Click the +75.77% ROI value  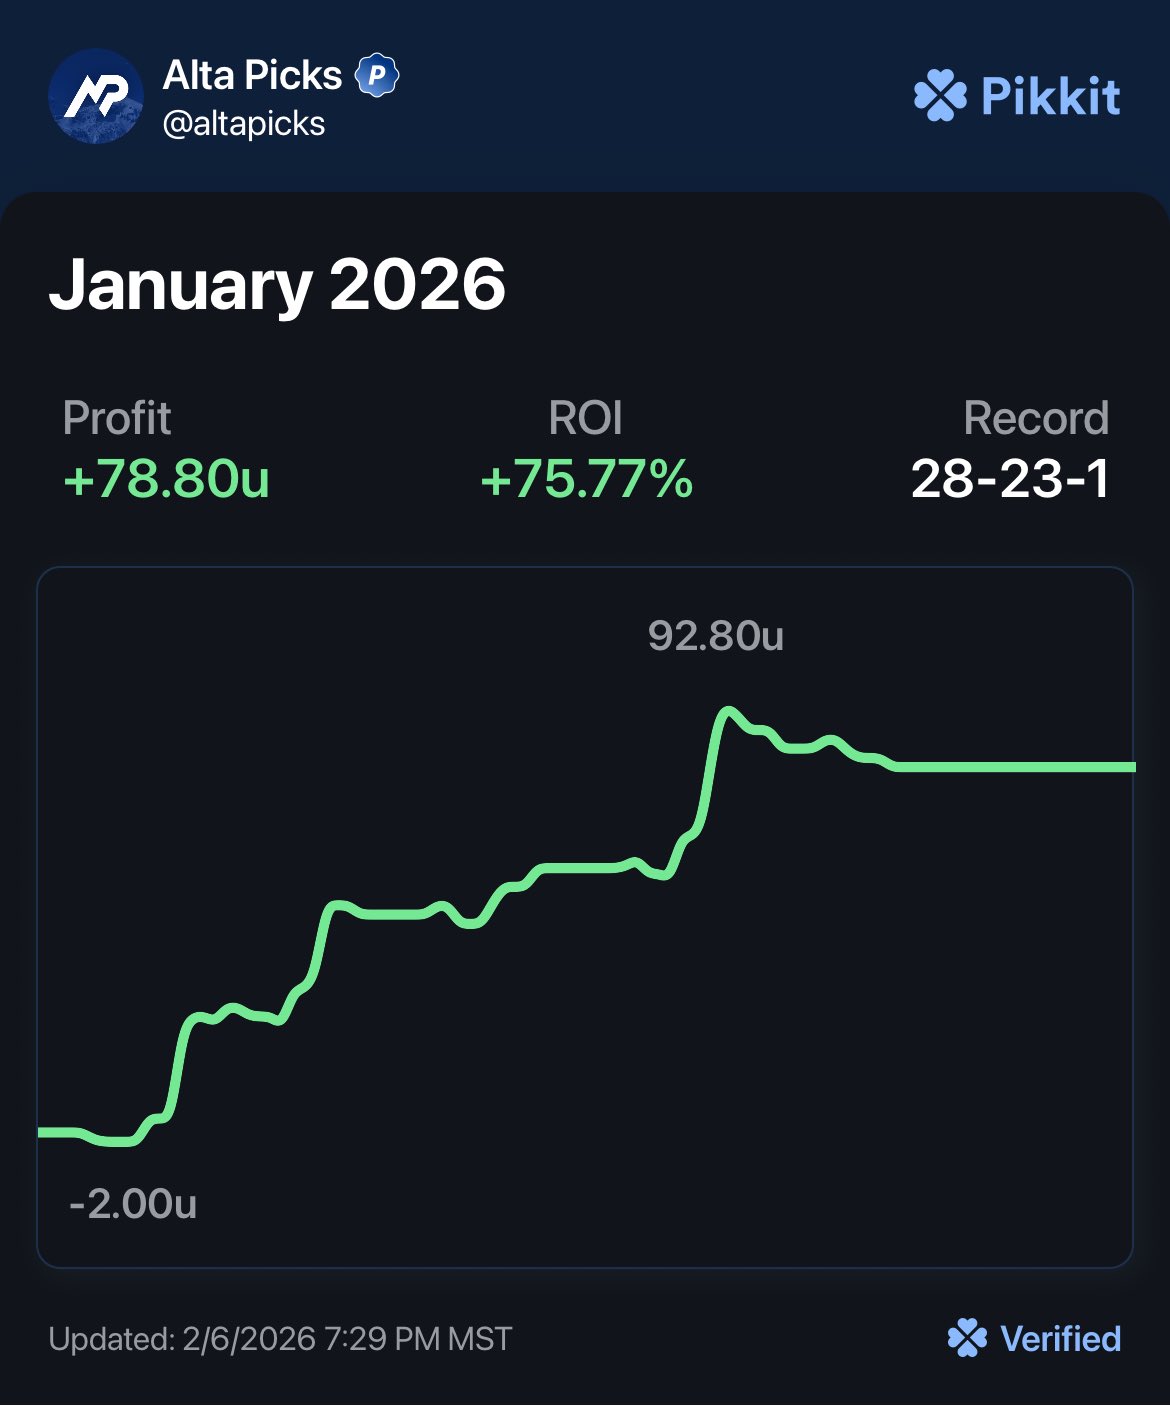click(586, 478)
